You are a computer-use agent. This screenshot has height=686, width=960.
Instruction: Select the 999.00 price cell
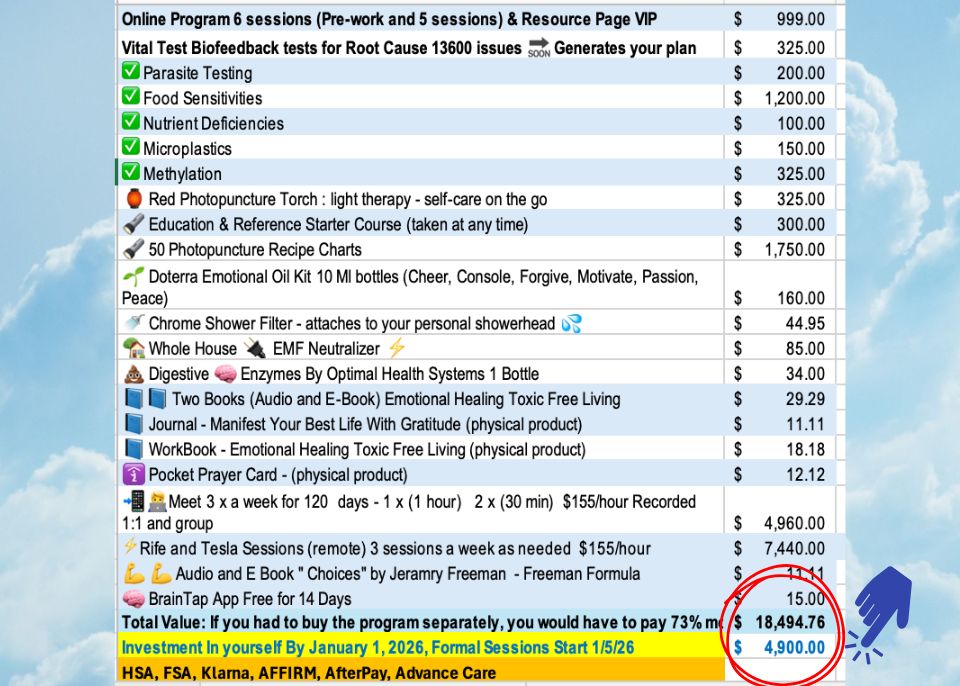tap(800, 19)
